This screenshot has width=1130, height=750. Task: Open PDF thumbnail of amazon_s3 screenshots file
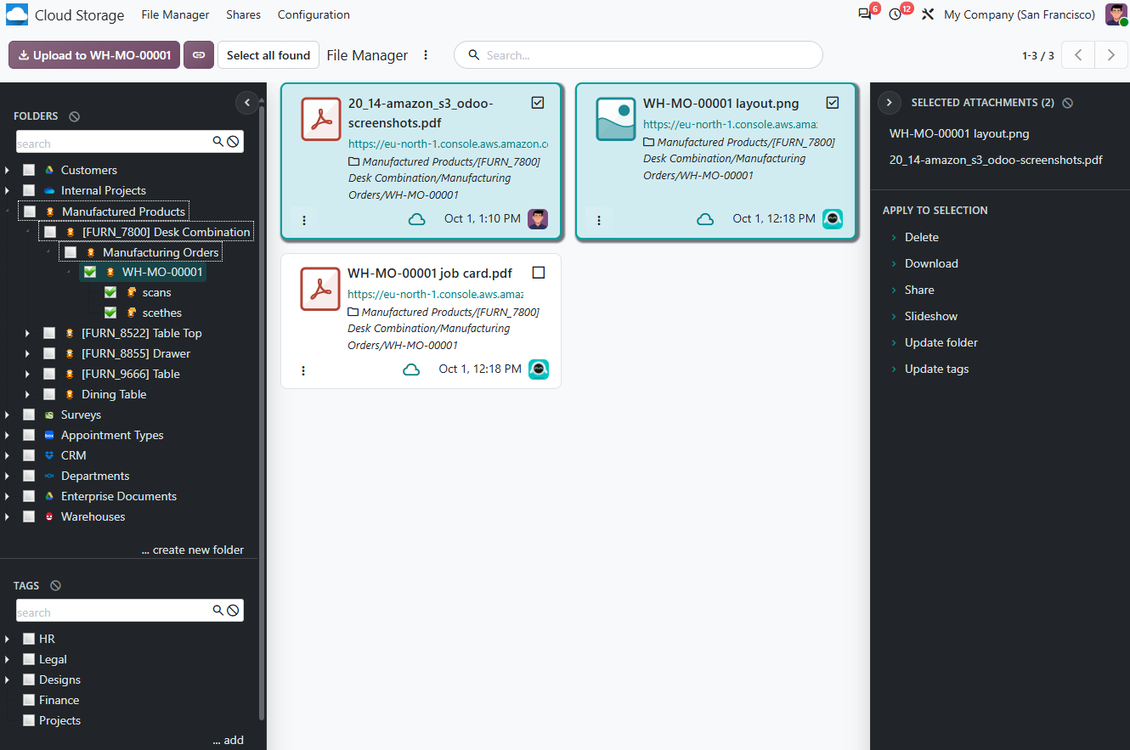[x=321, y=118]
